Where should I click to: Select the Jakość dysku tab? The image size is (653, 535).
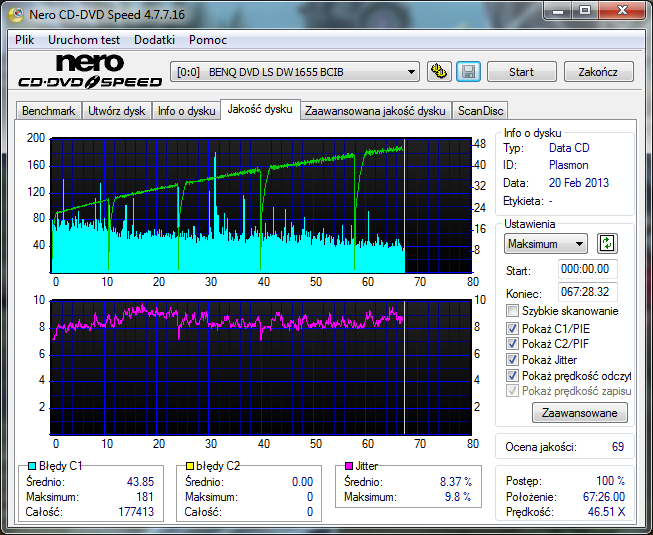tap(260, 109)
